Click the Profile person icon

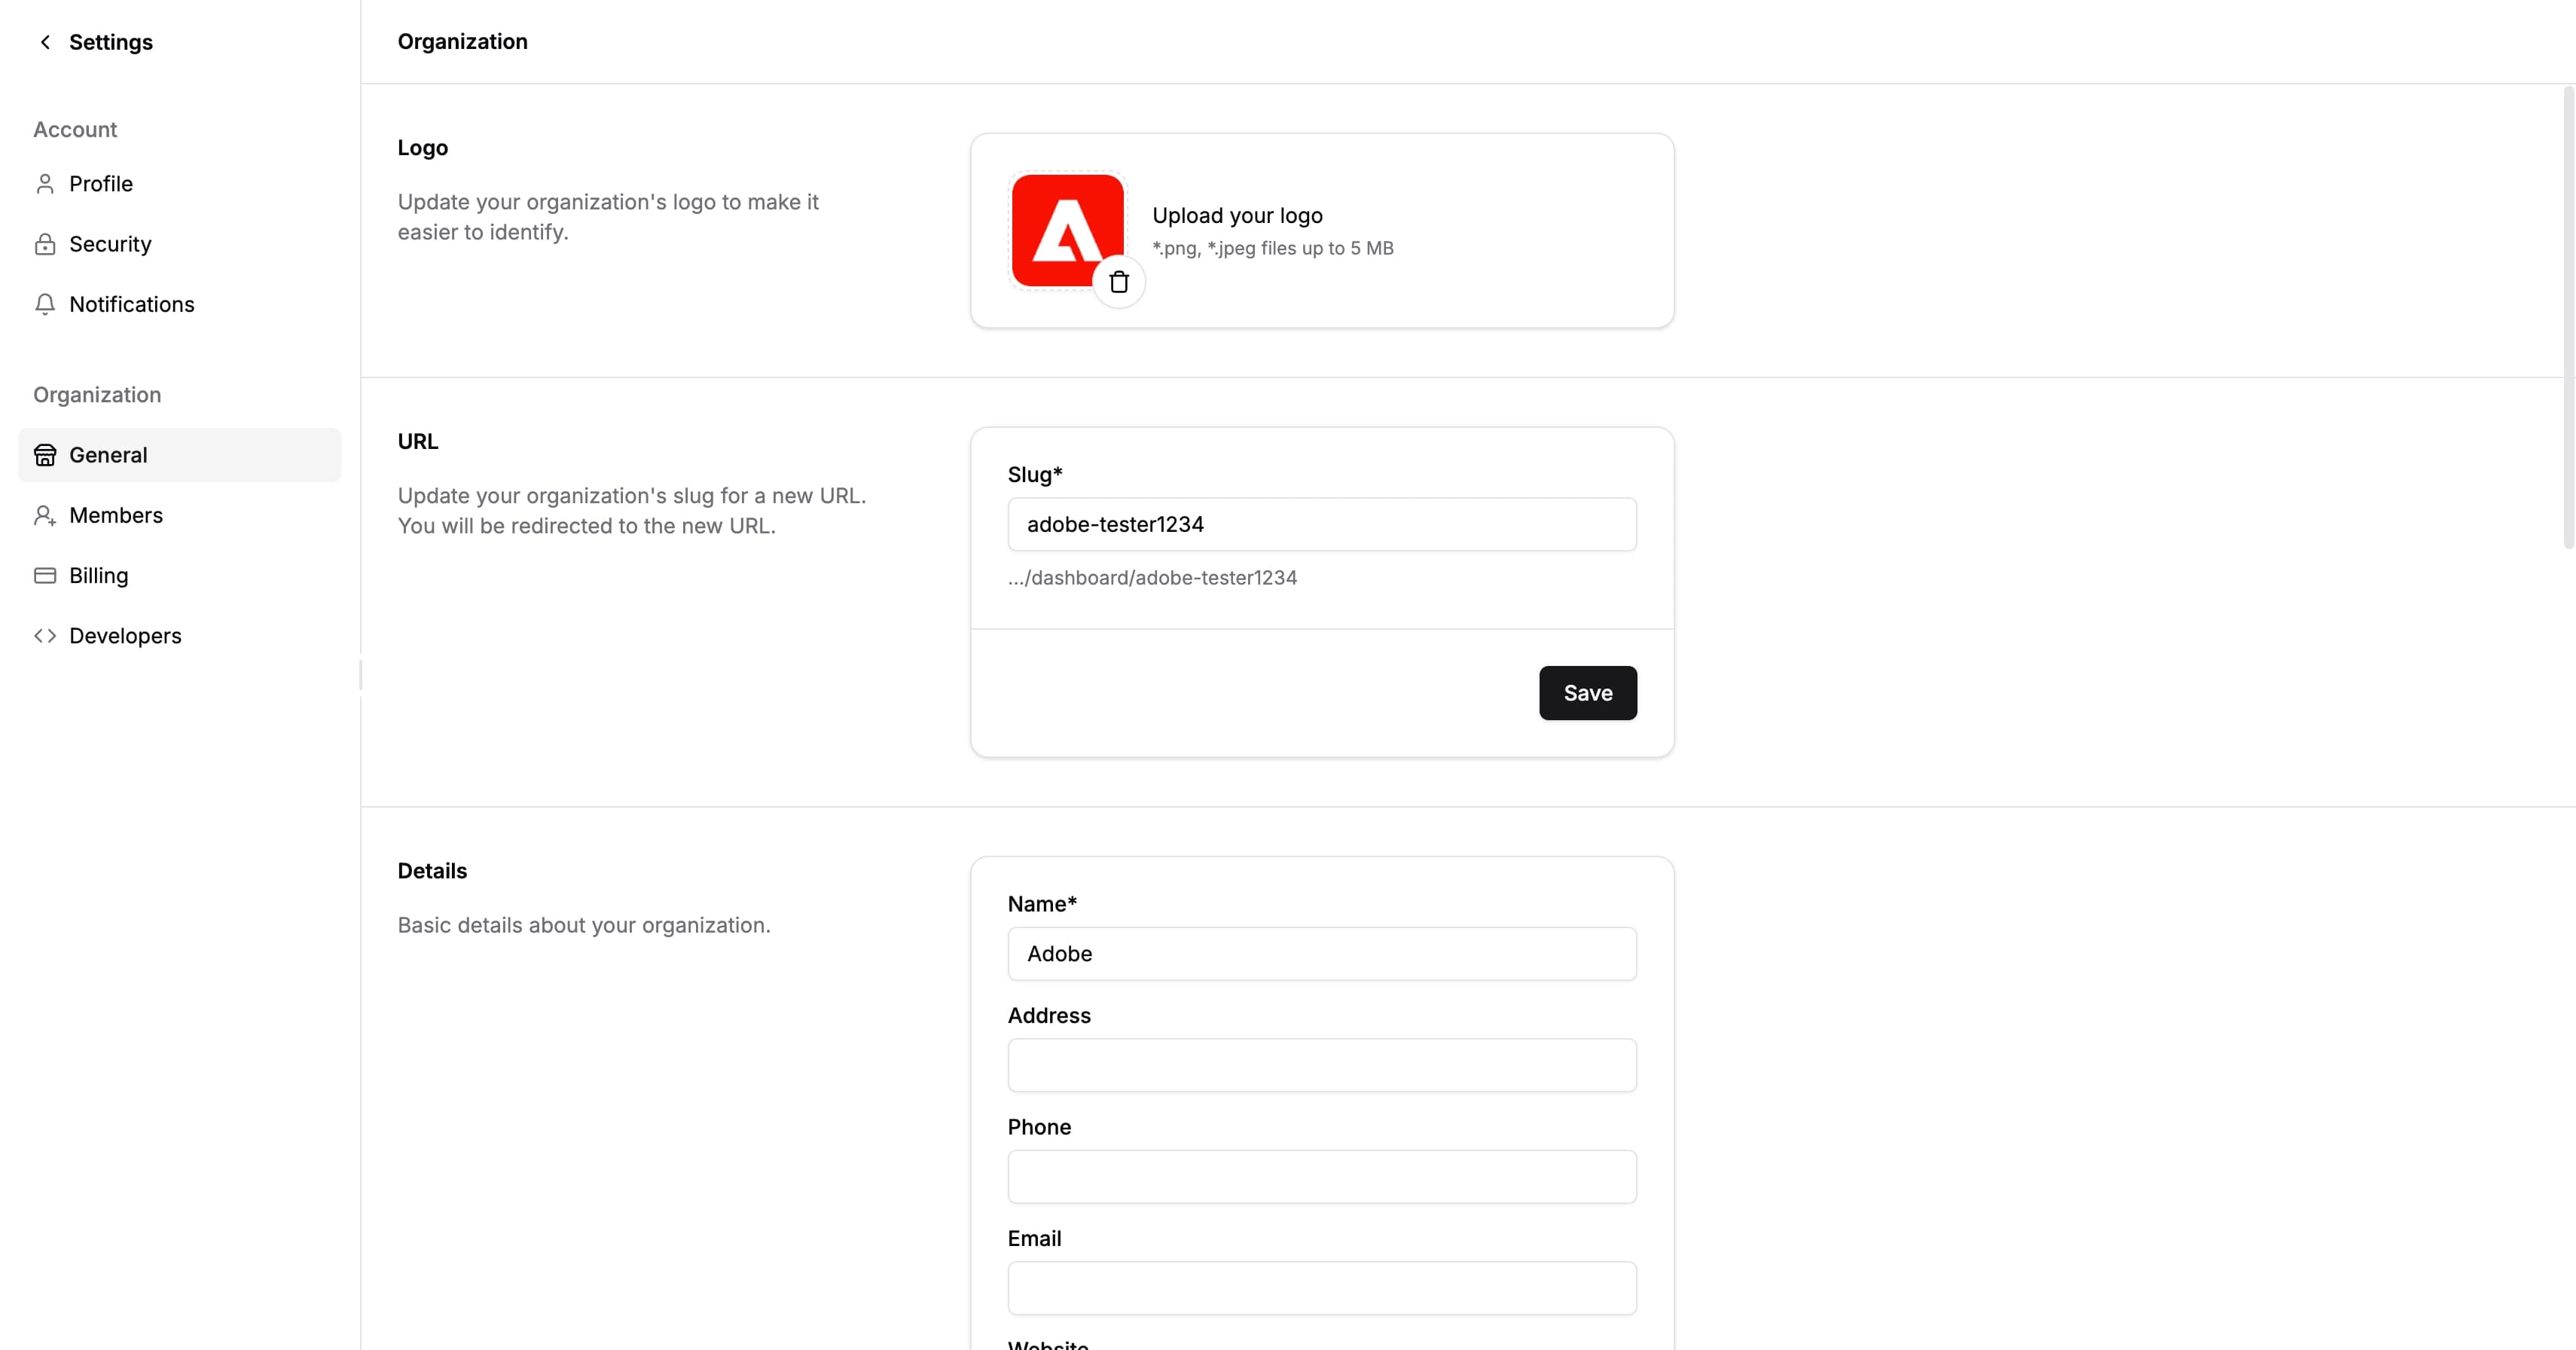pos(45,184)
